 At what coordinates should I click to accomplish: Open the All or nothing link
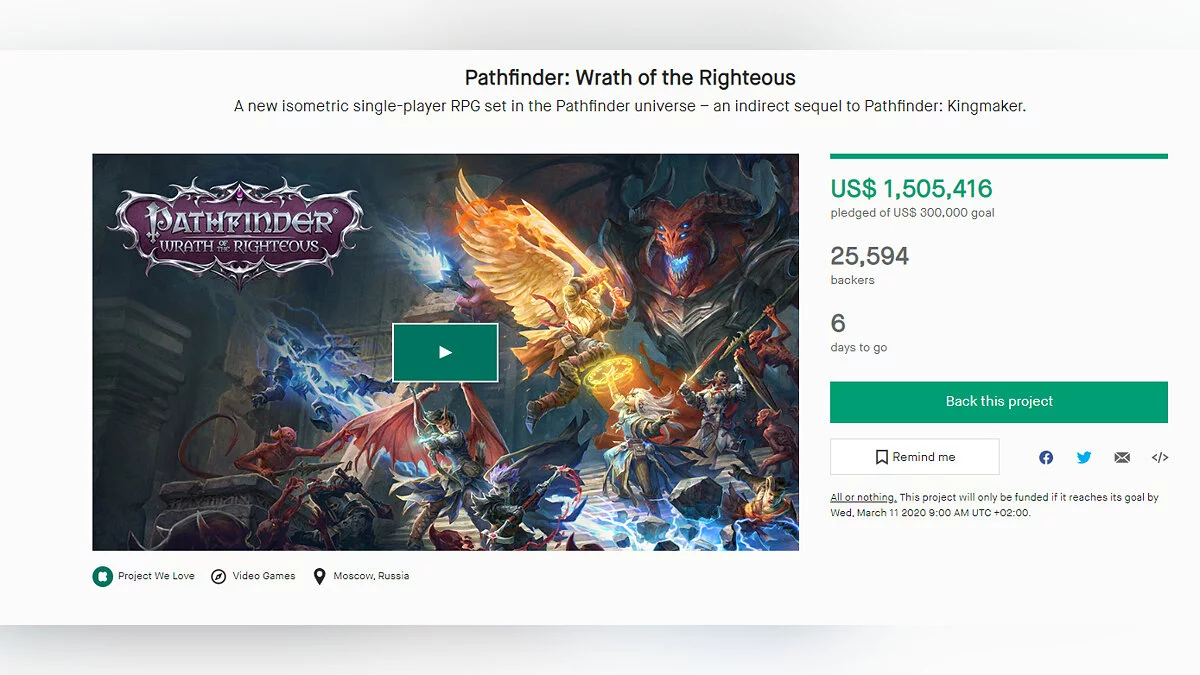coord(863,497)
